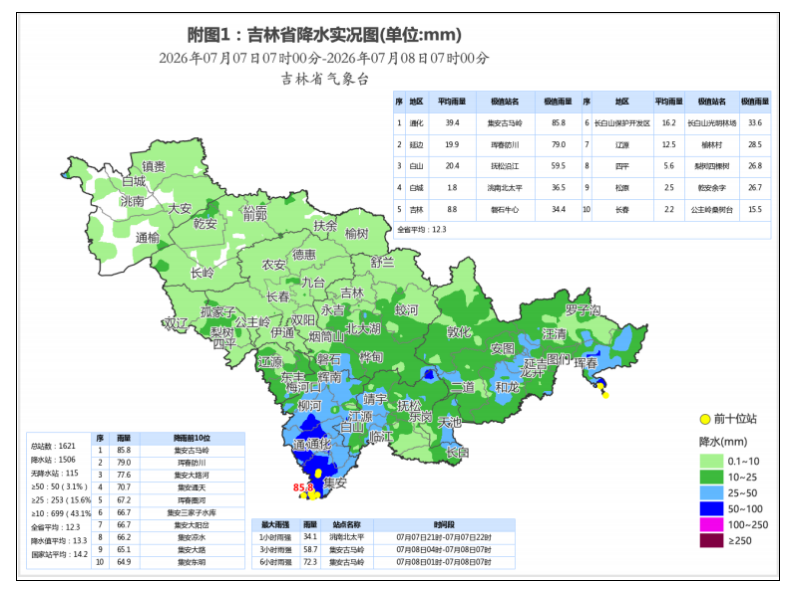Click the 扶余 label on the map

click(325, 225)
